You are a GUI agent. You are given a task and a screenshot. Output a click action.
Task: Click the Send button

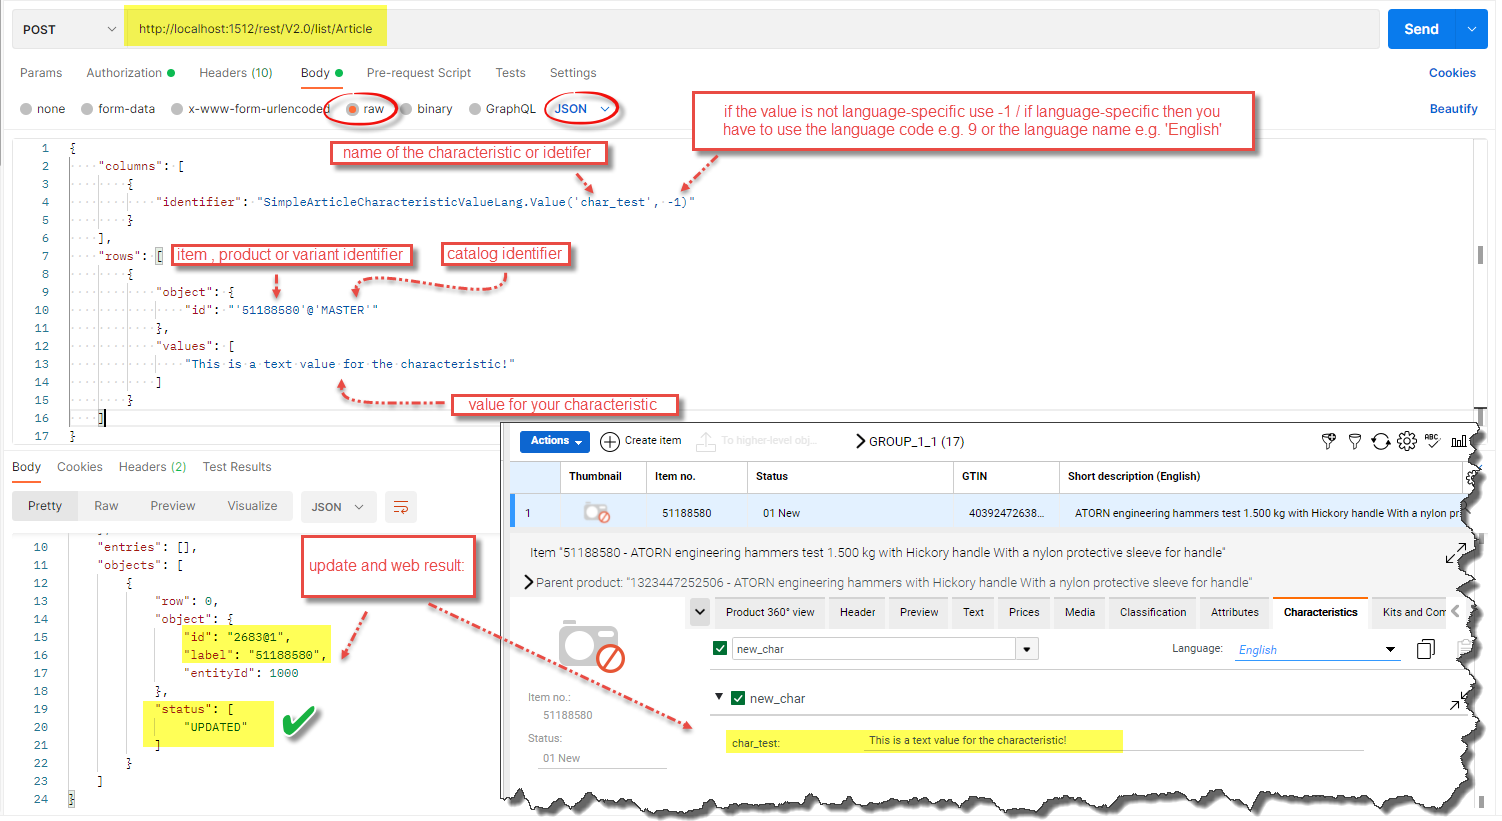coord(1421,29)
